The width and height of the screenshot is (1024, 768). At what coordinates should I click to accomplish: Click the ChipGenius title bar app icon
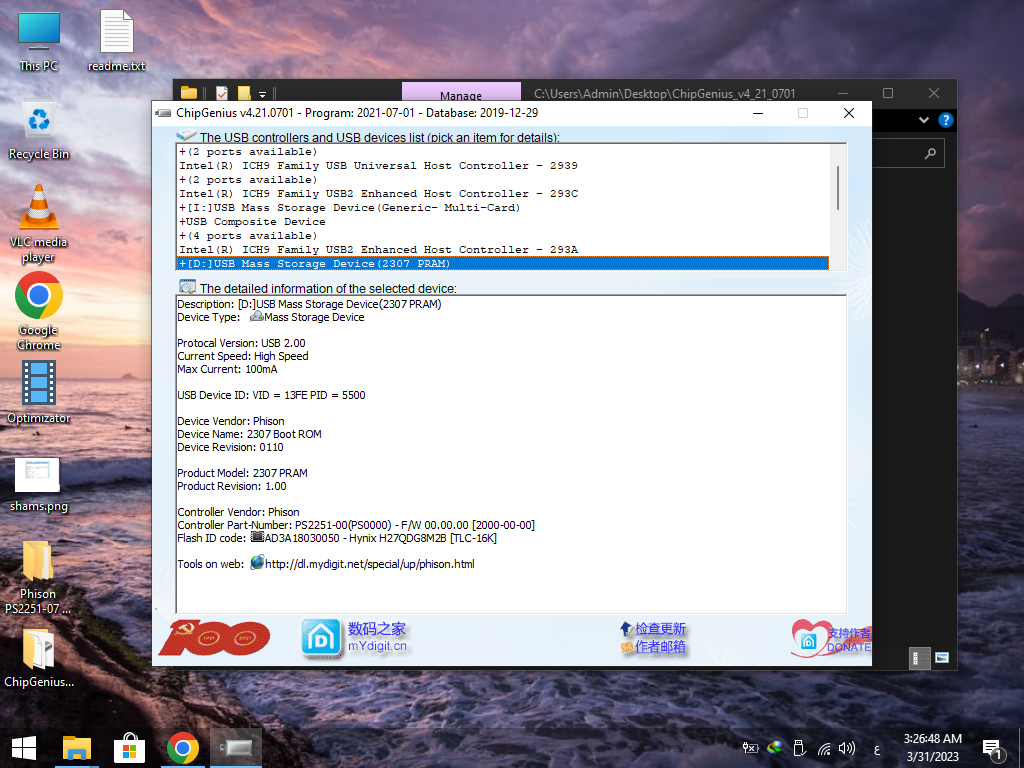[x=163, y=113]
